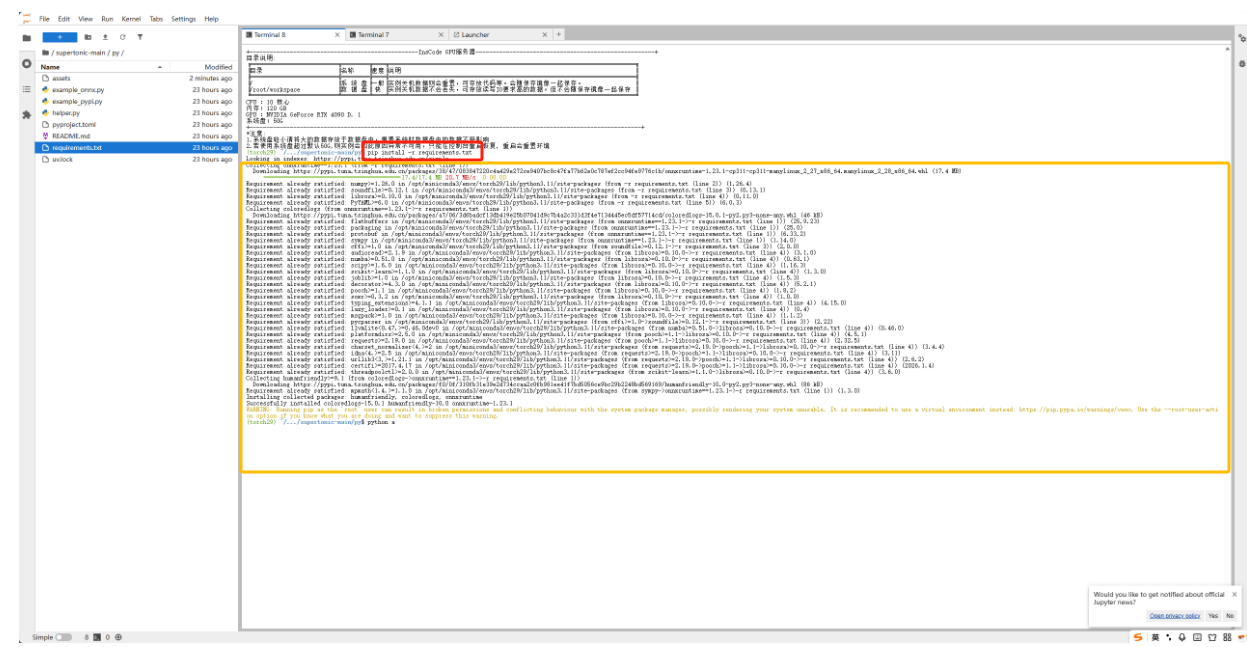The height and width of the screenshot is (647, 1247).
Task: Click the terminal count icon in status bar
Action: click(95, 637)
